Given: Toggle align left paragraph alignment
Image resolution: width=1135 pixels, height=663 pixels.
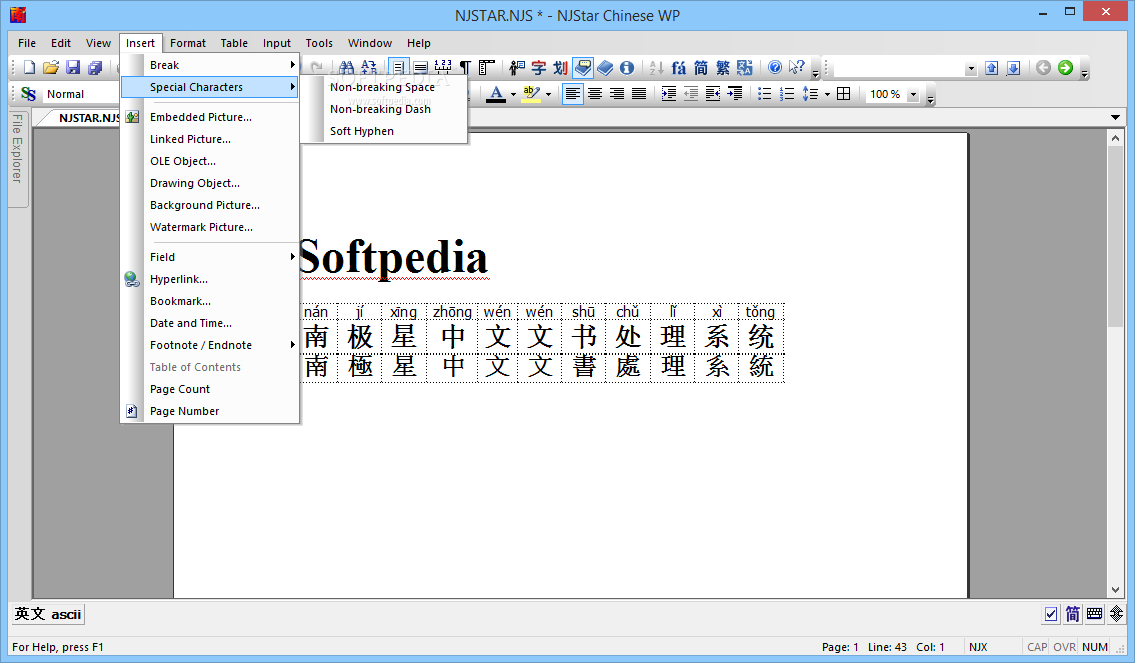Looking at the screenshot, I should [573, 93].
